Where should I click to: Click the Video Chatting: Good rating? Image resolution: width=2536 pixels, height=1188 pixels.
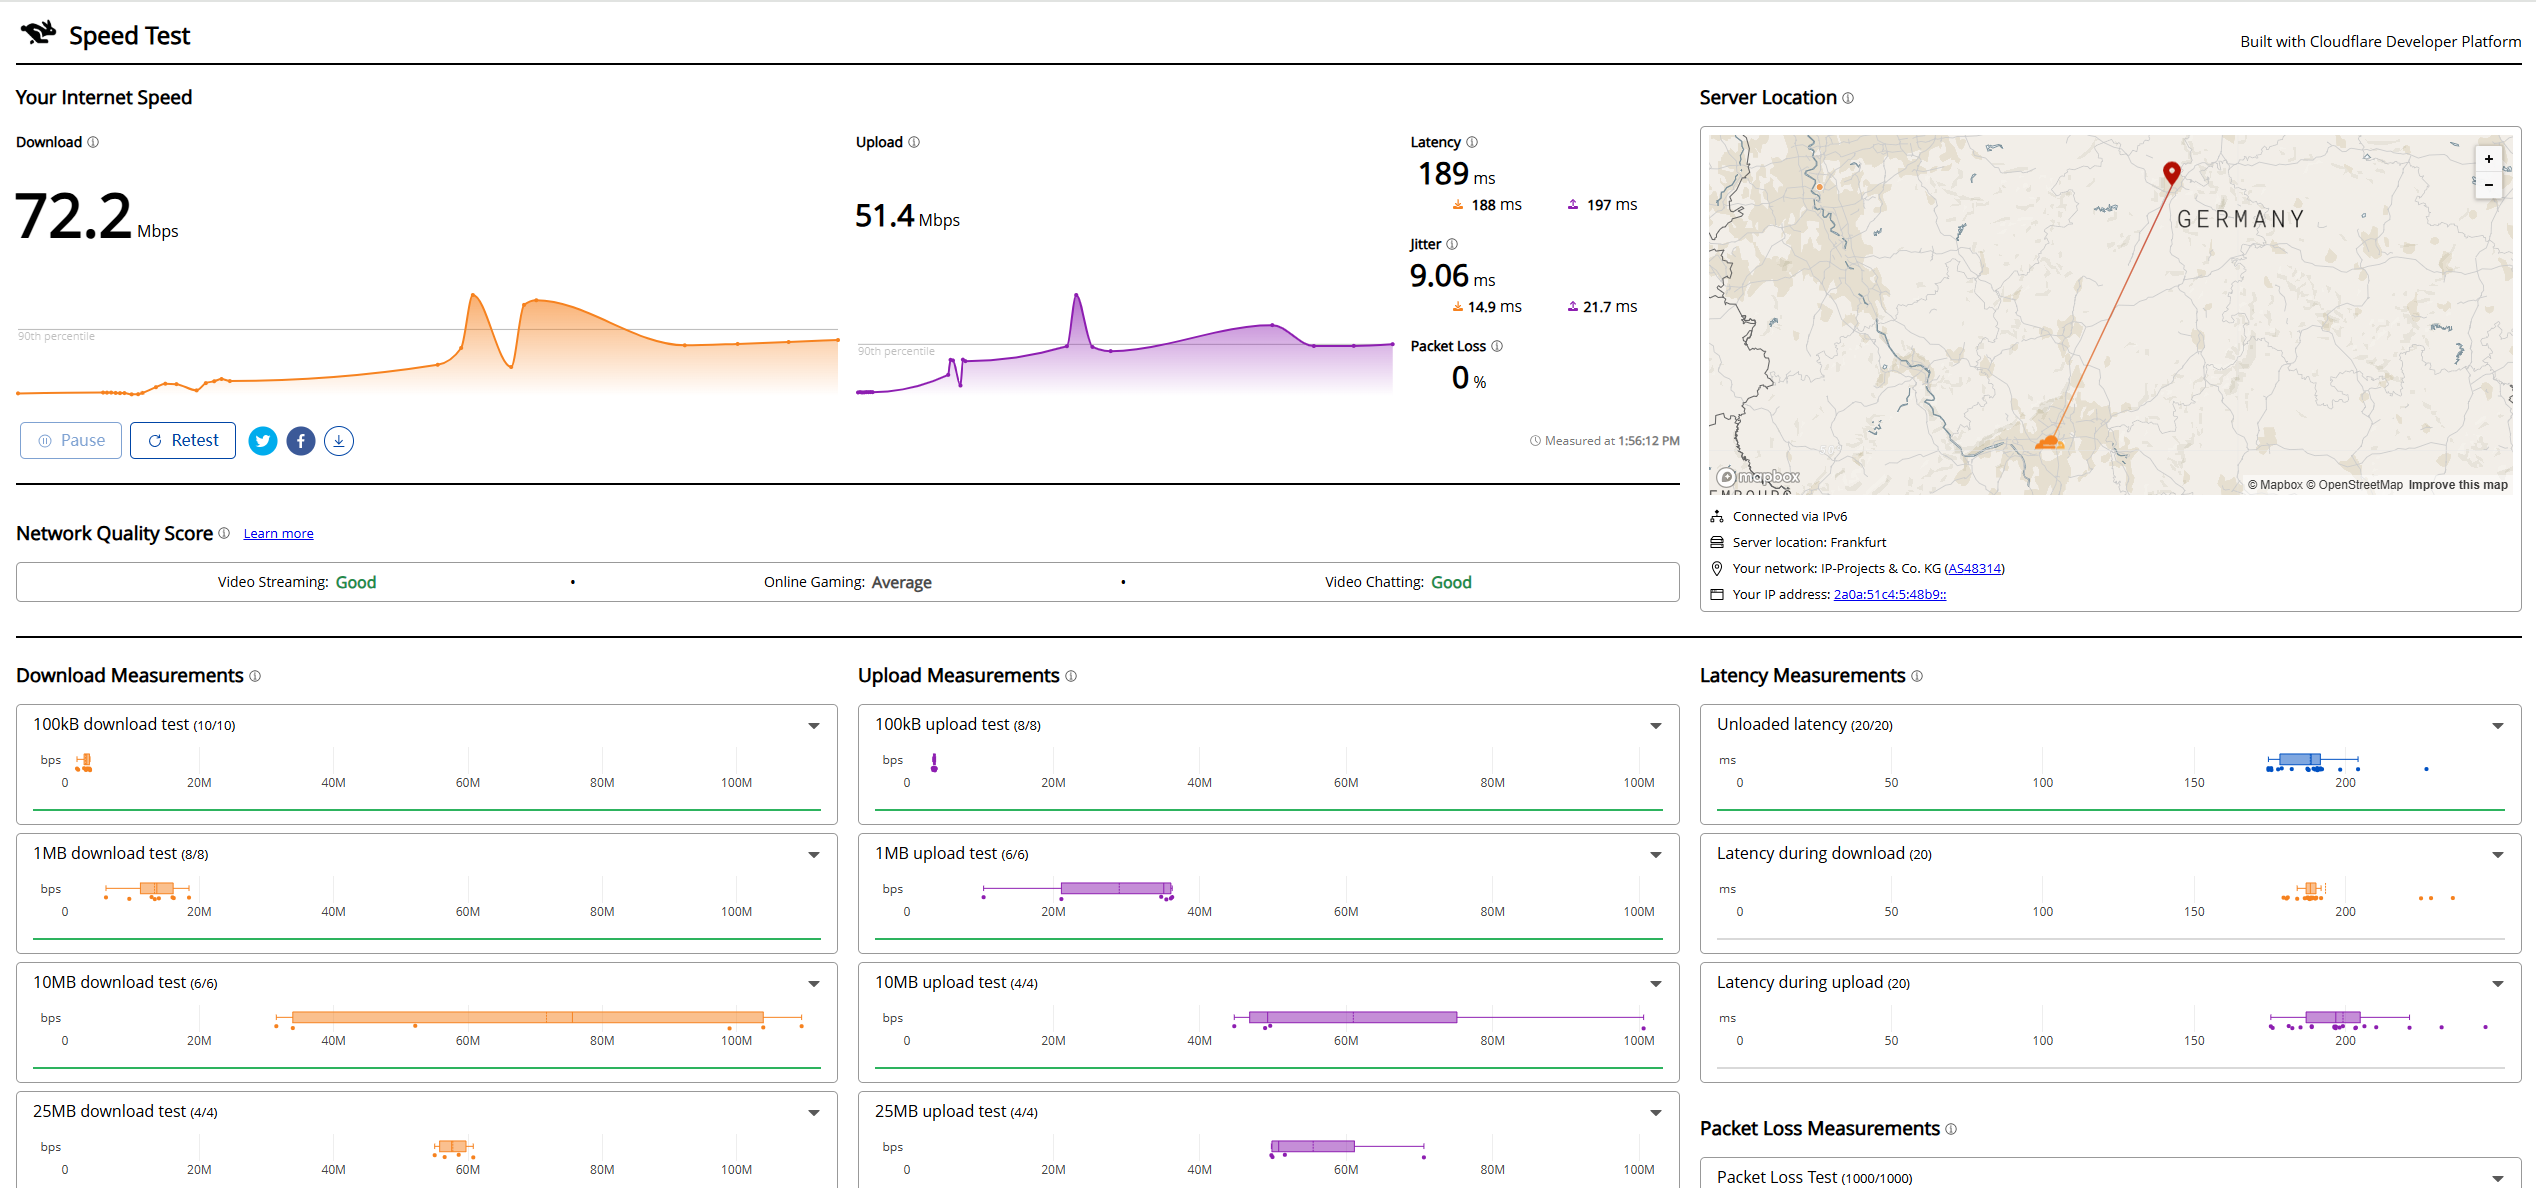[1398, 582]
